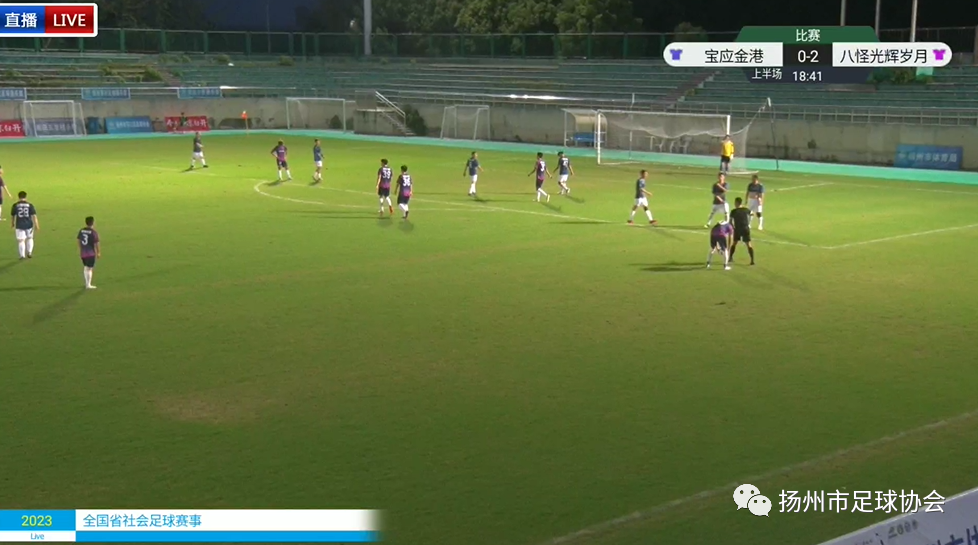Click the blue 直播 label

pos(22,20)
